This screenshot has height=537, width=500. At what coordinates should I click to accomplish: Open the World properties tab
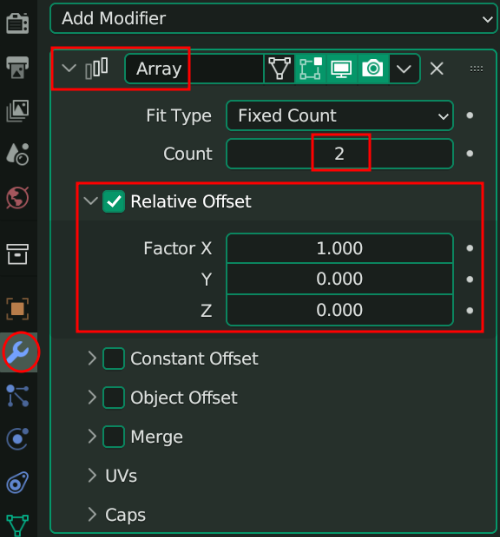click(x=18, y=198)
